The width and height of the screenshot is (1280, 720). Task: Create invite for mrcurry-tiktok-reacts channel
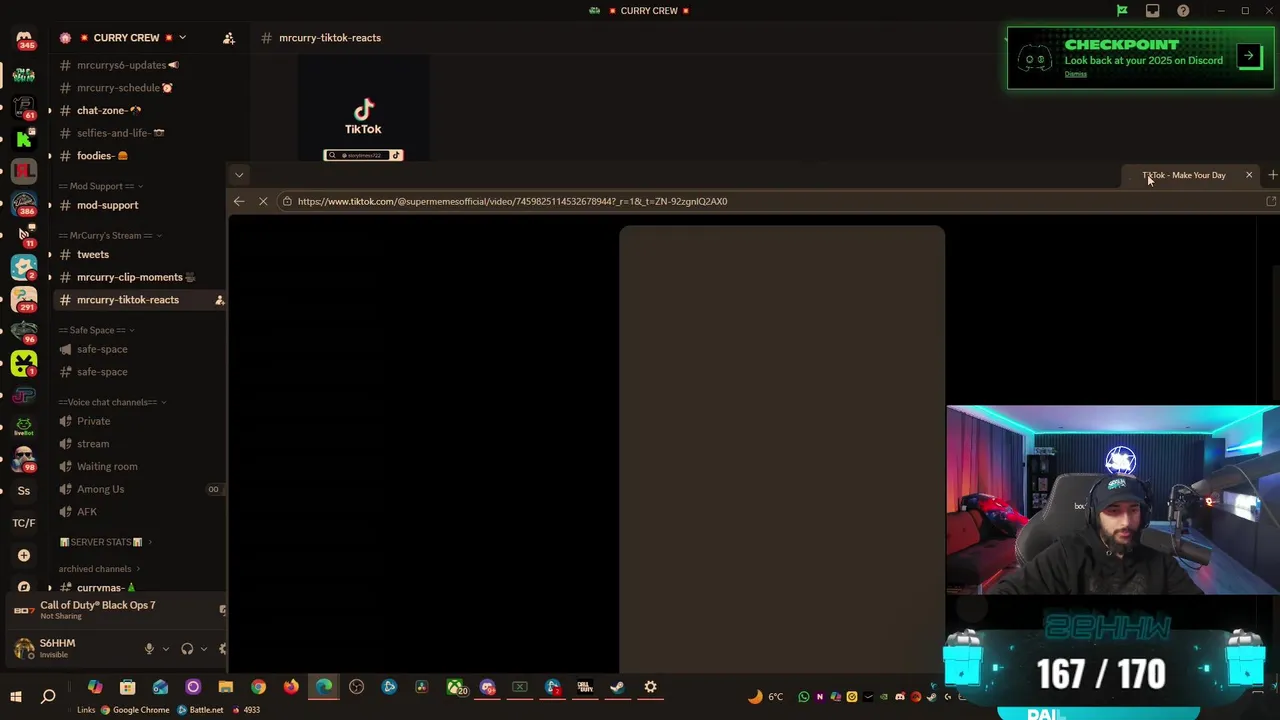coord(220,300)
